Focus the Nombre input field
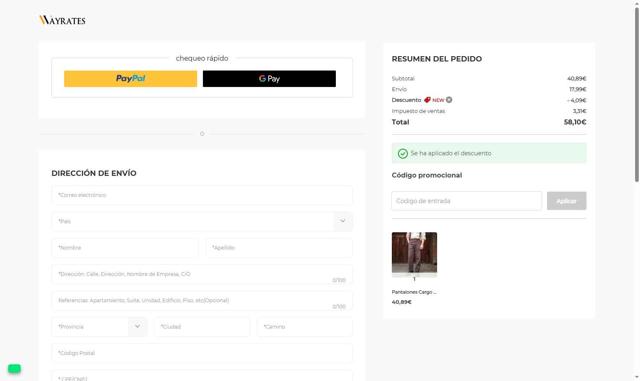The width and height of the screenshot is (640, 381). (x=125, y=248)
